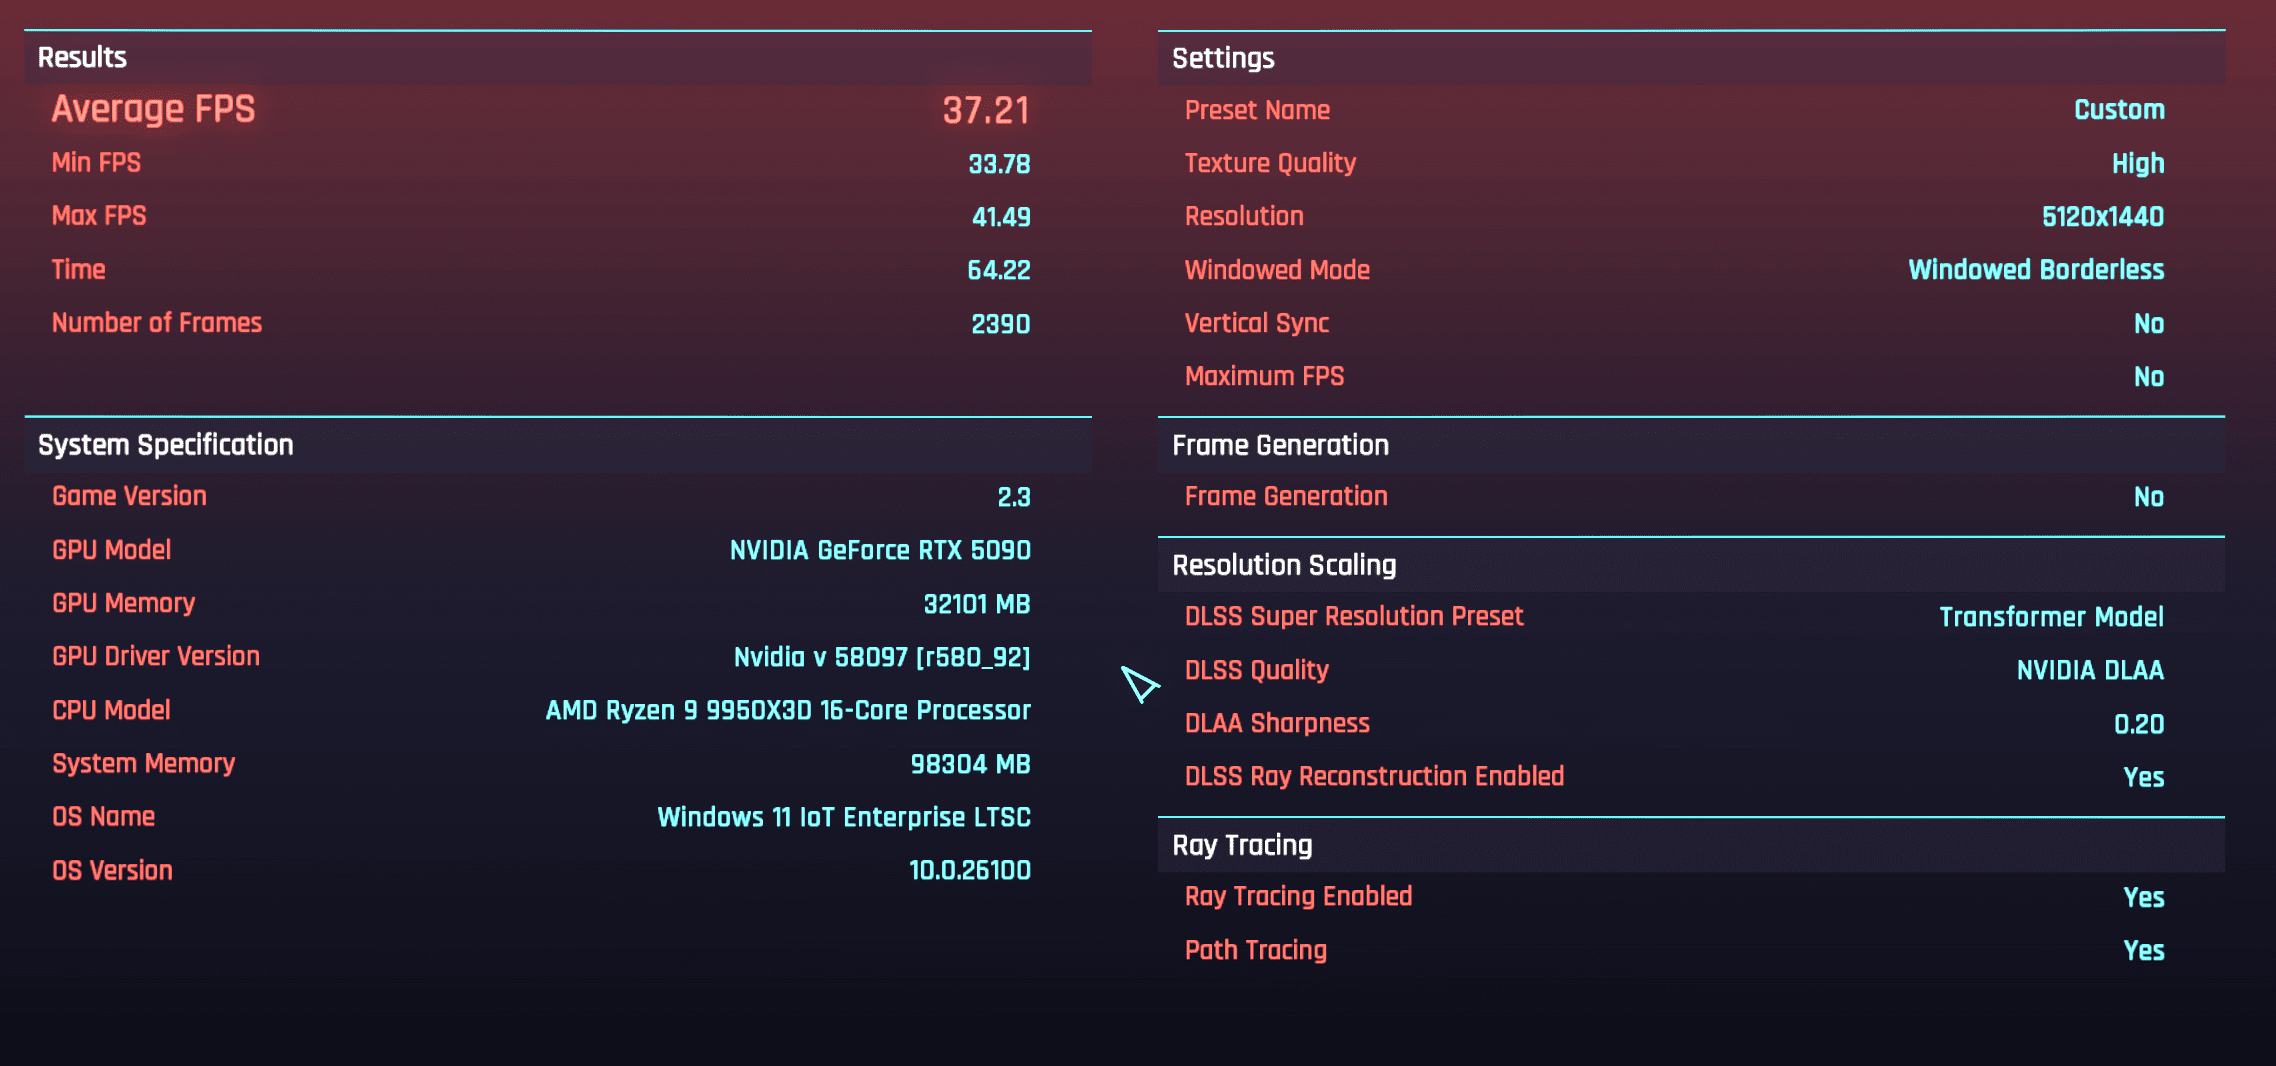Click the Resolution value 5120x1440

click(x=2102, y=217)
